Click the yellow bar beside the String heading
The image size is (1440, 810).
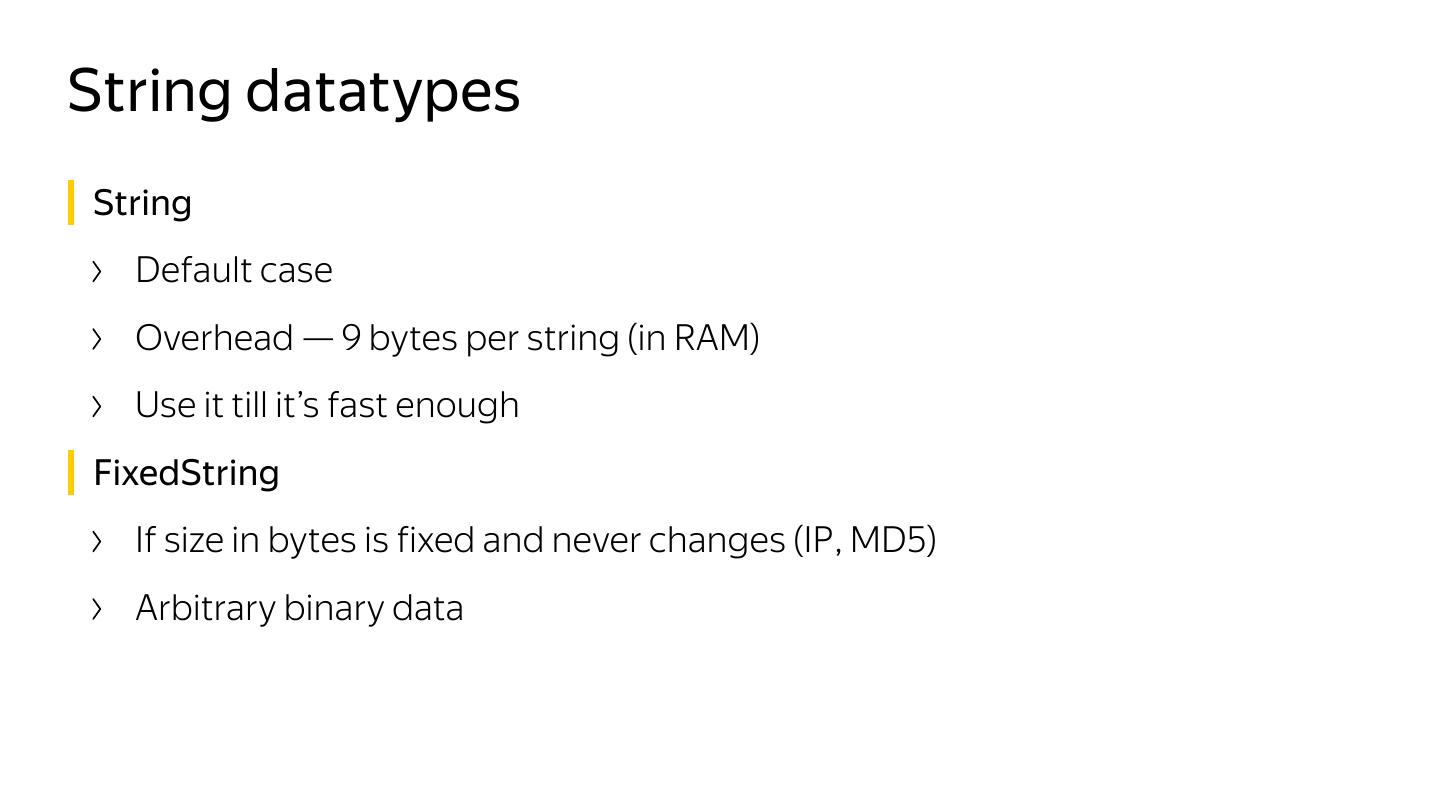click(71, 202)
